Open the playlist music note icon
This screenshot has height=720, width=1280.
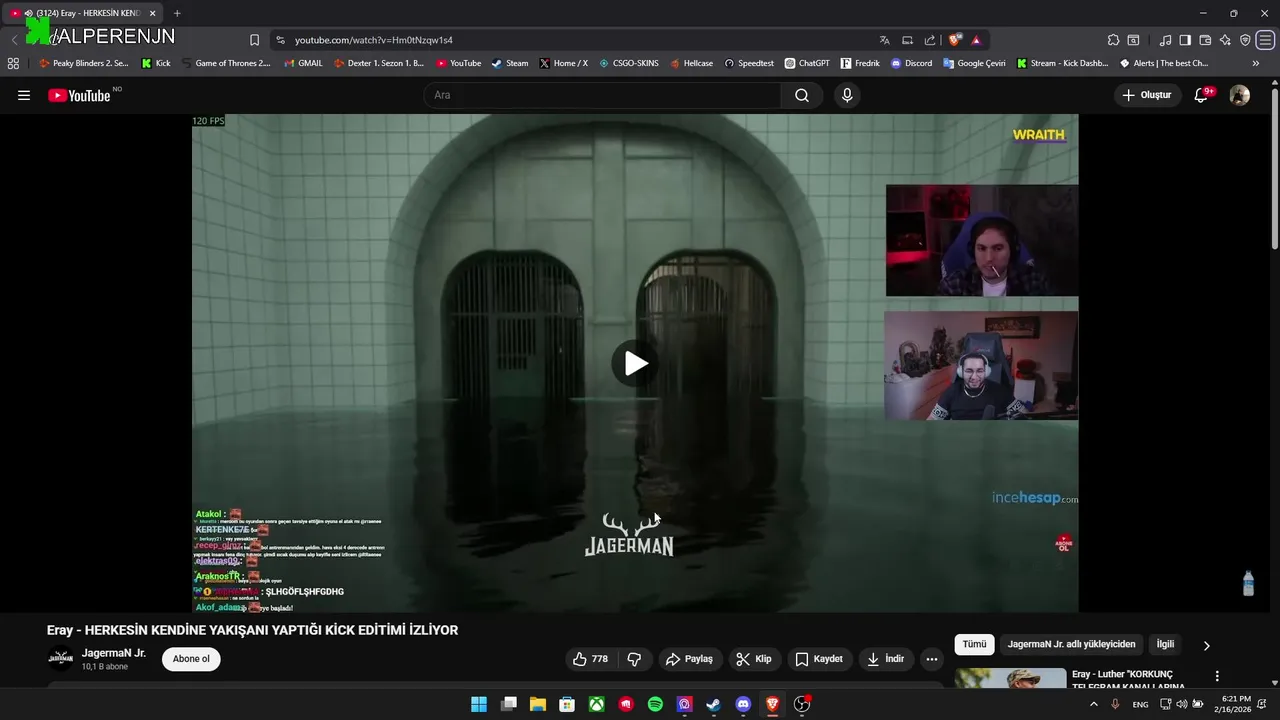(x=1165, y=40)
